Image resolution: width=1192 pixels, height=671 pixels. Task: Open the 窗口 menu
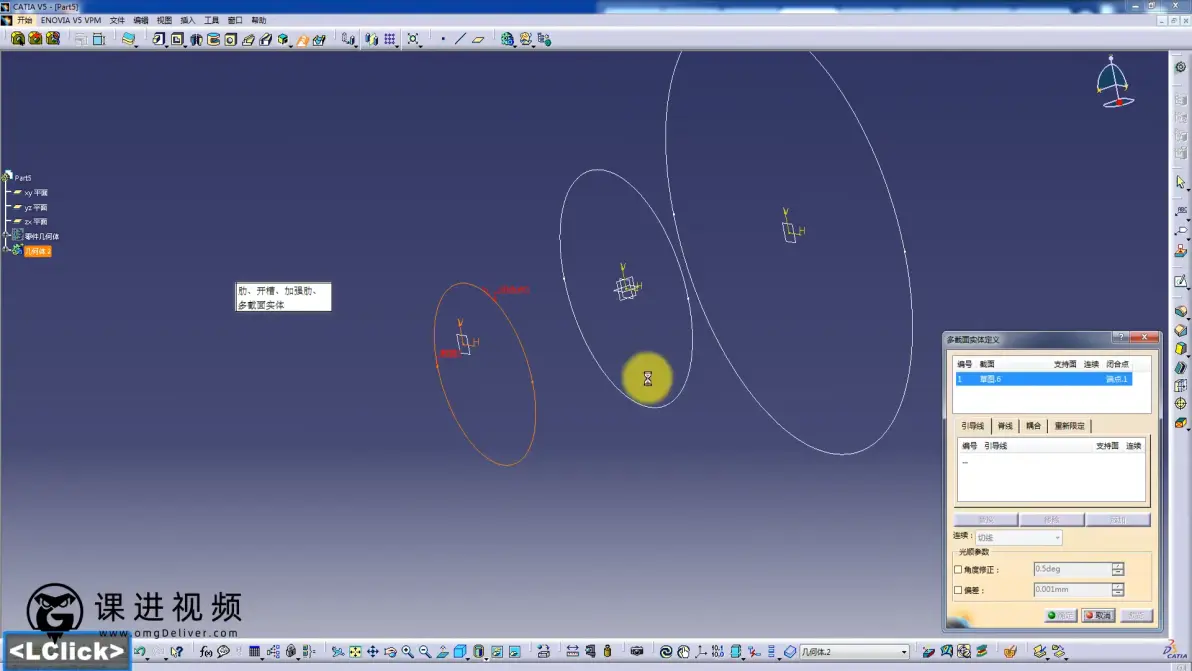235,21
